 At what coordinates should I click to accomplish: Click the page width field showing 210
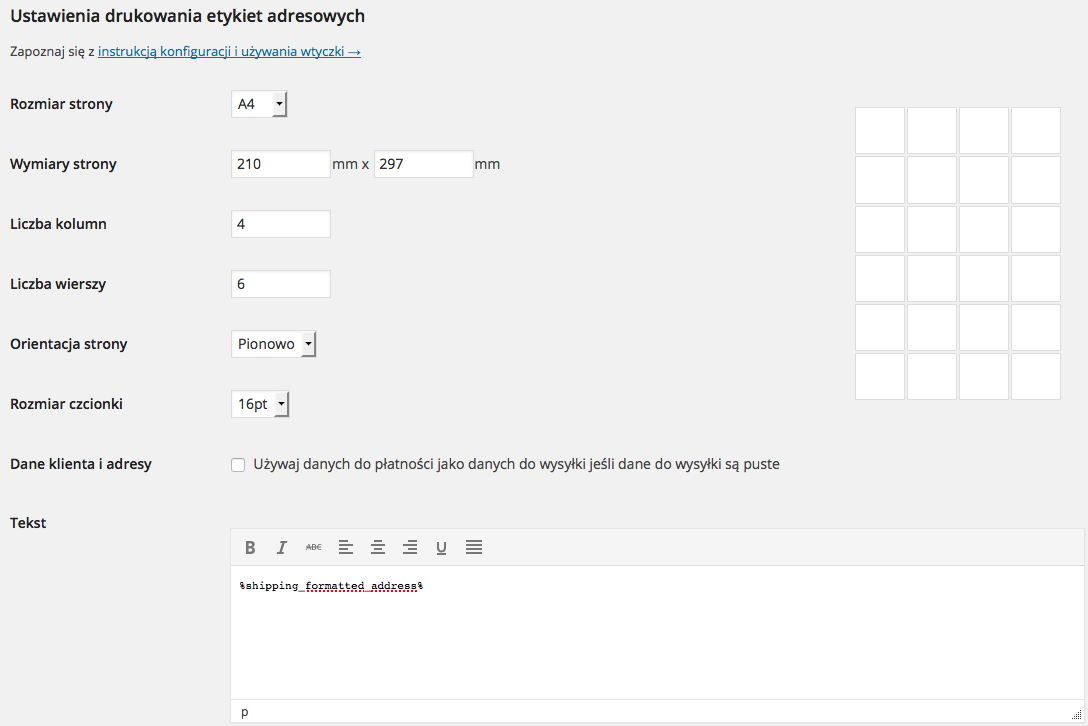(280, 164)
